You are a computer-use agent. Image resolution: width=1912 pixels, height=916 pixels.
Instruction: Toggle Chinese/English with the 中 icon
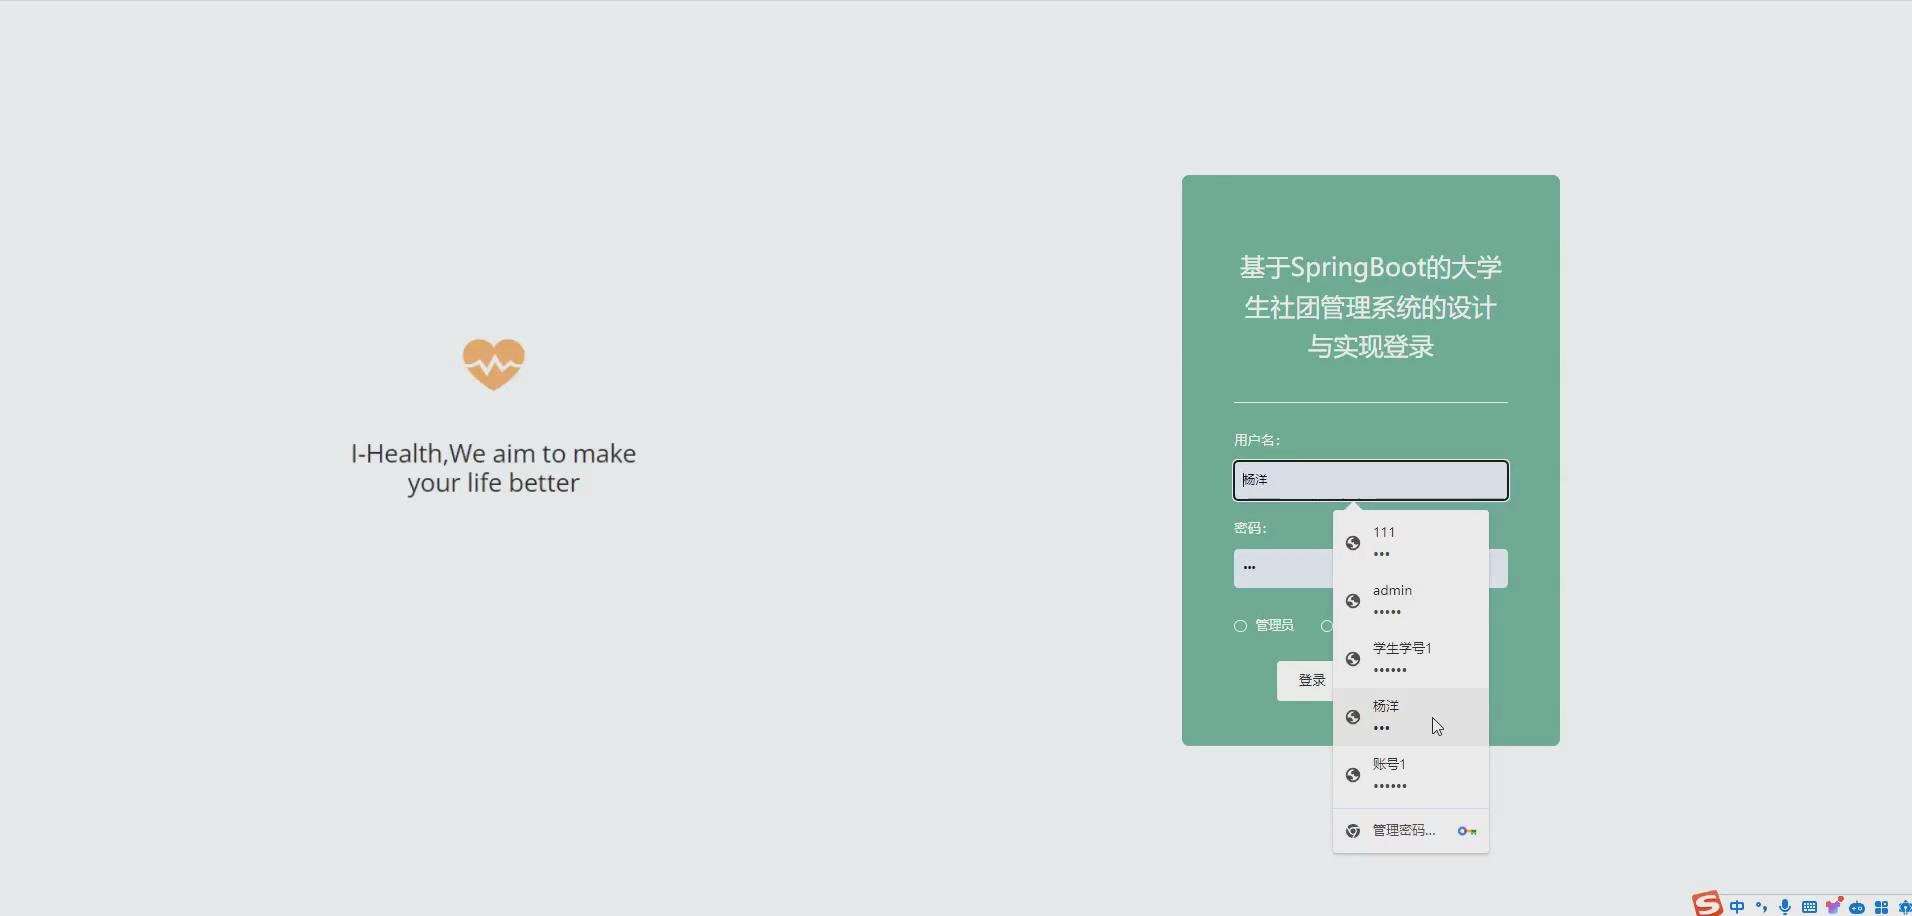pyautogui.click(x=1737, y=907)
